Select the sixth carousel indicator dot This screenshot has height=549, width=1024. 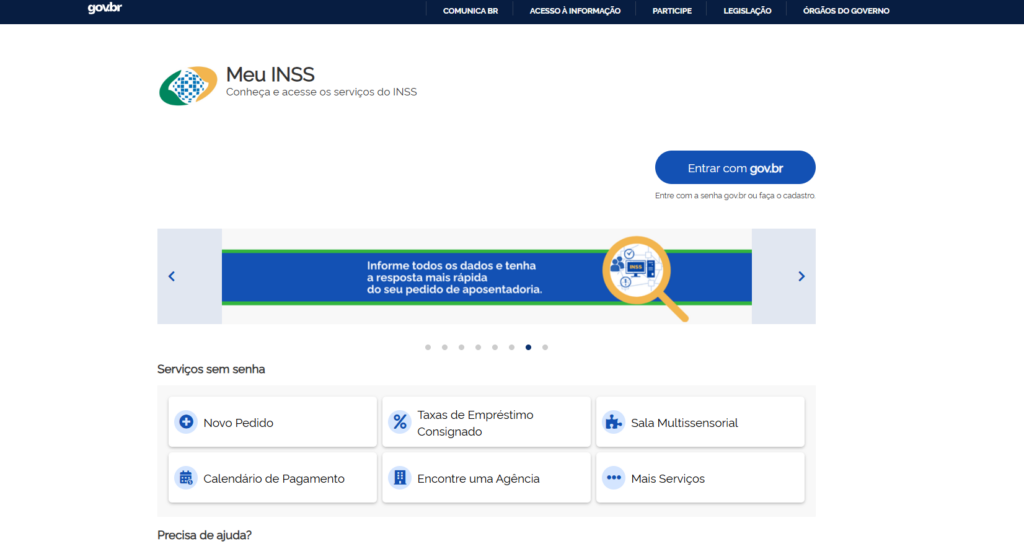[511, 347]
